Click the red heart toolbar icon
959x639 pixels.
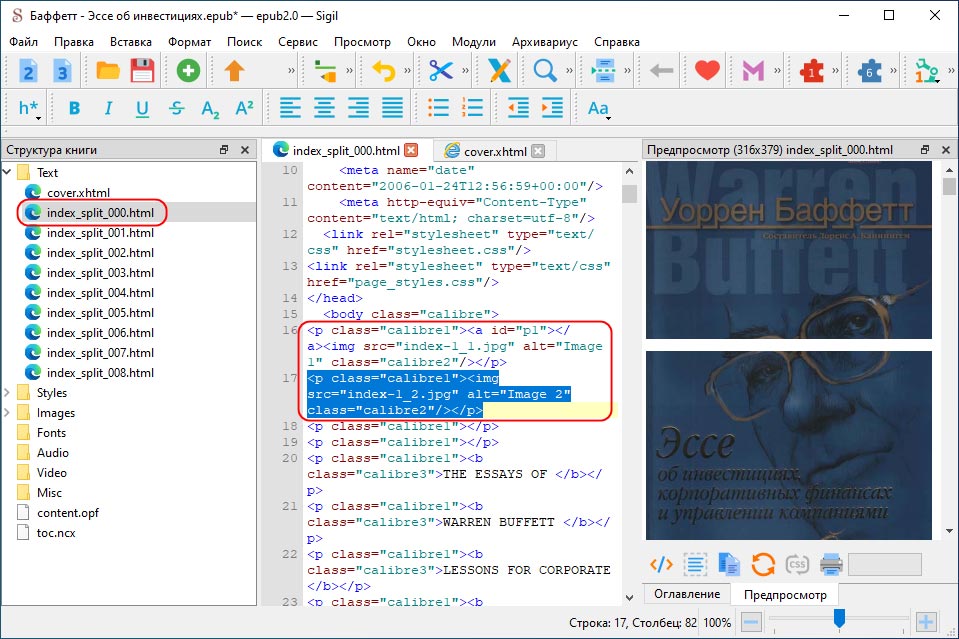[707, 71]
